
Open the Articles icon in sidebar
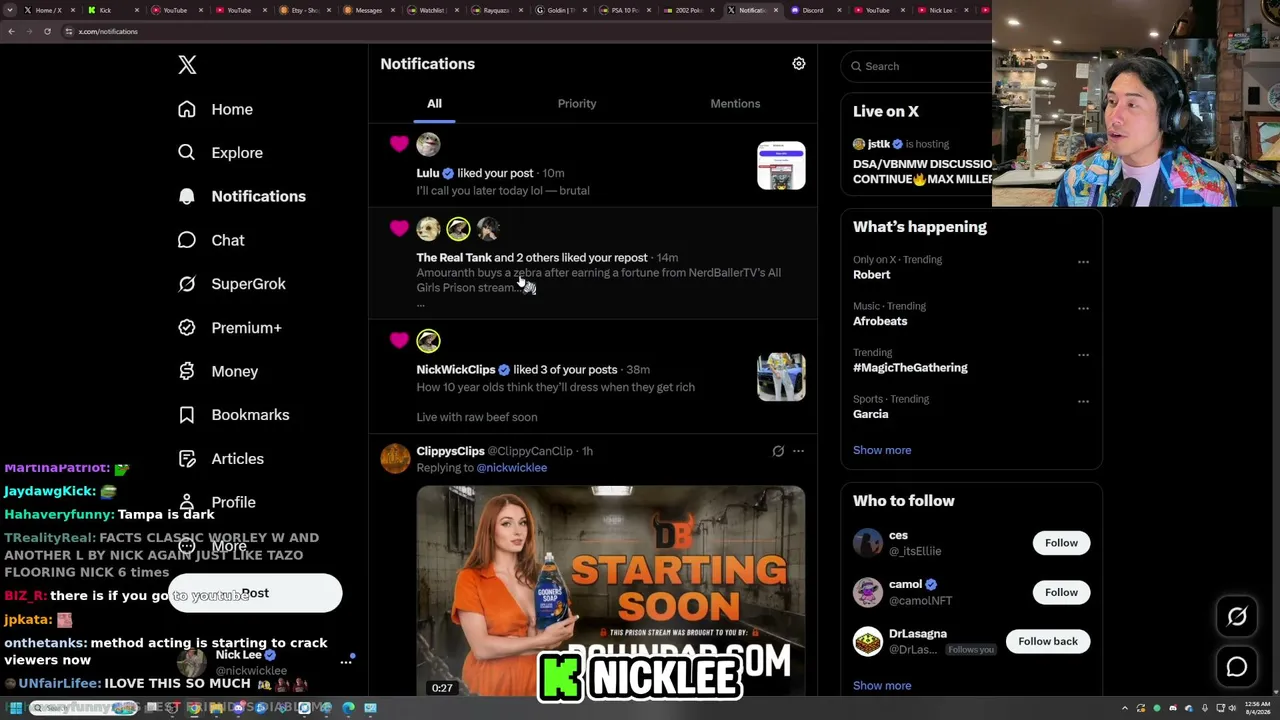[187, 459]
